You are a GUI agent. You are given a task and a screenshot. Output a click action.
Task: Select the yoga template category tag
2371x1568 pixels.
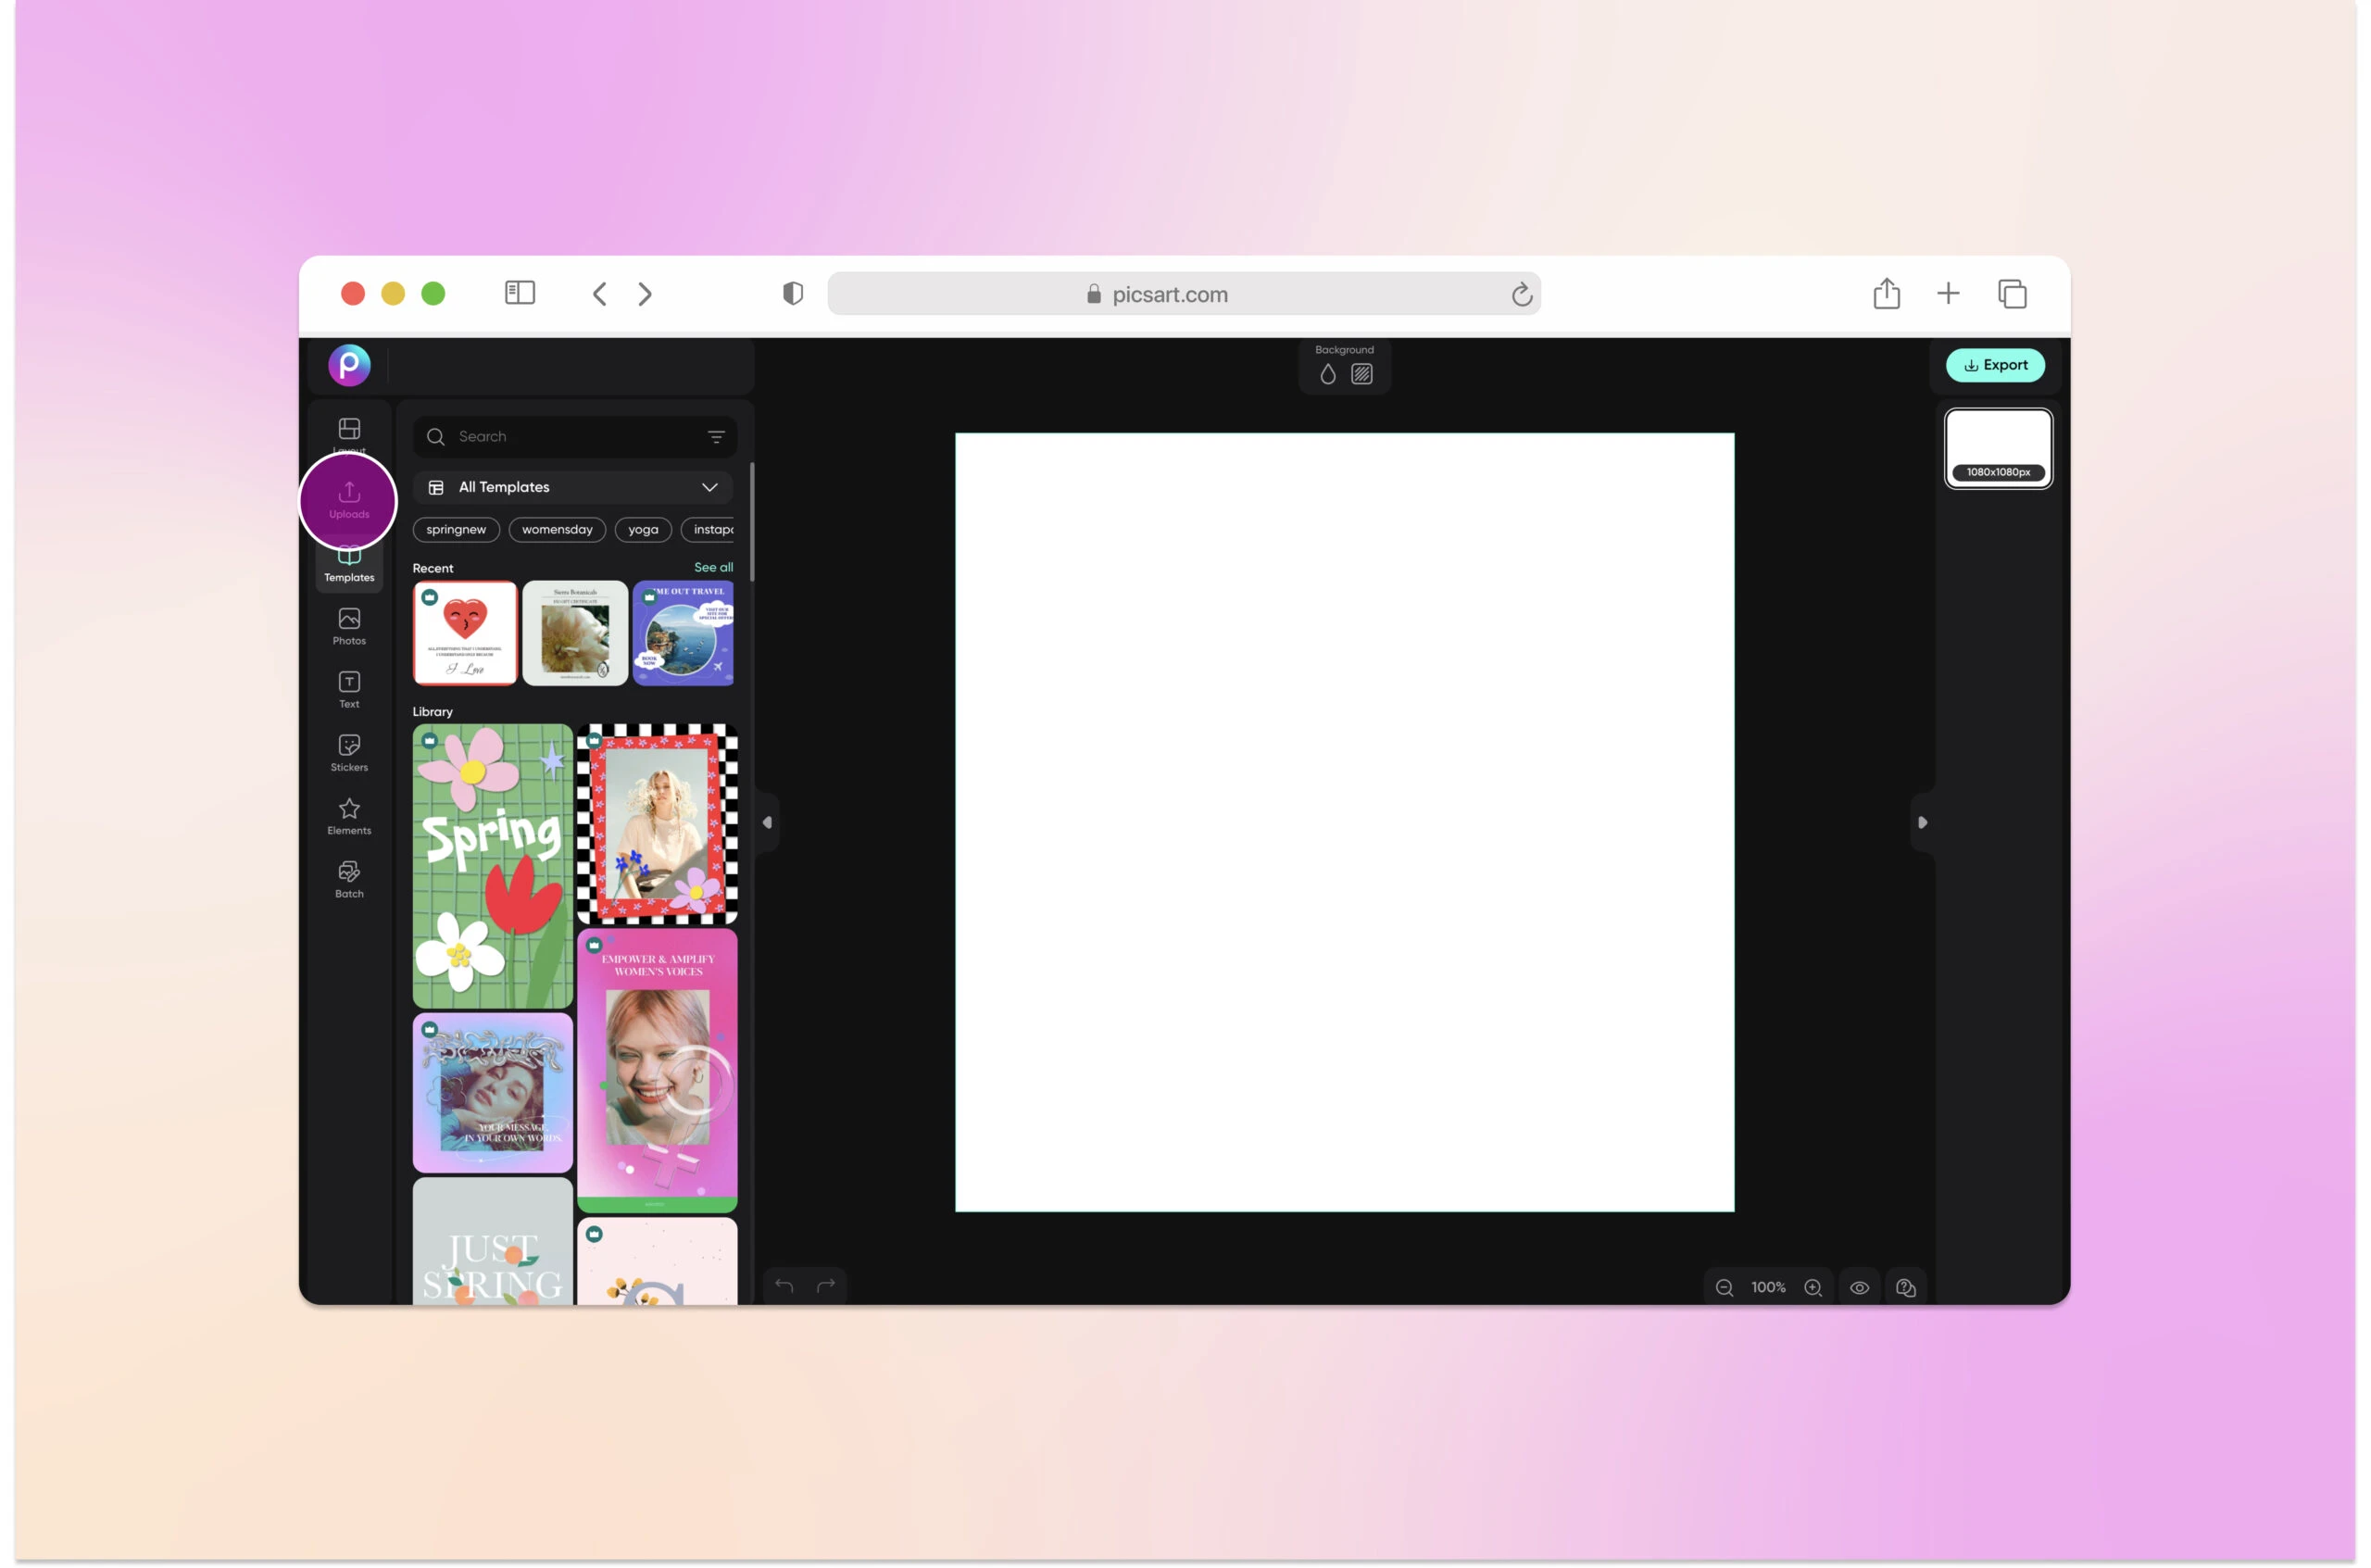point(643,529)
